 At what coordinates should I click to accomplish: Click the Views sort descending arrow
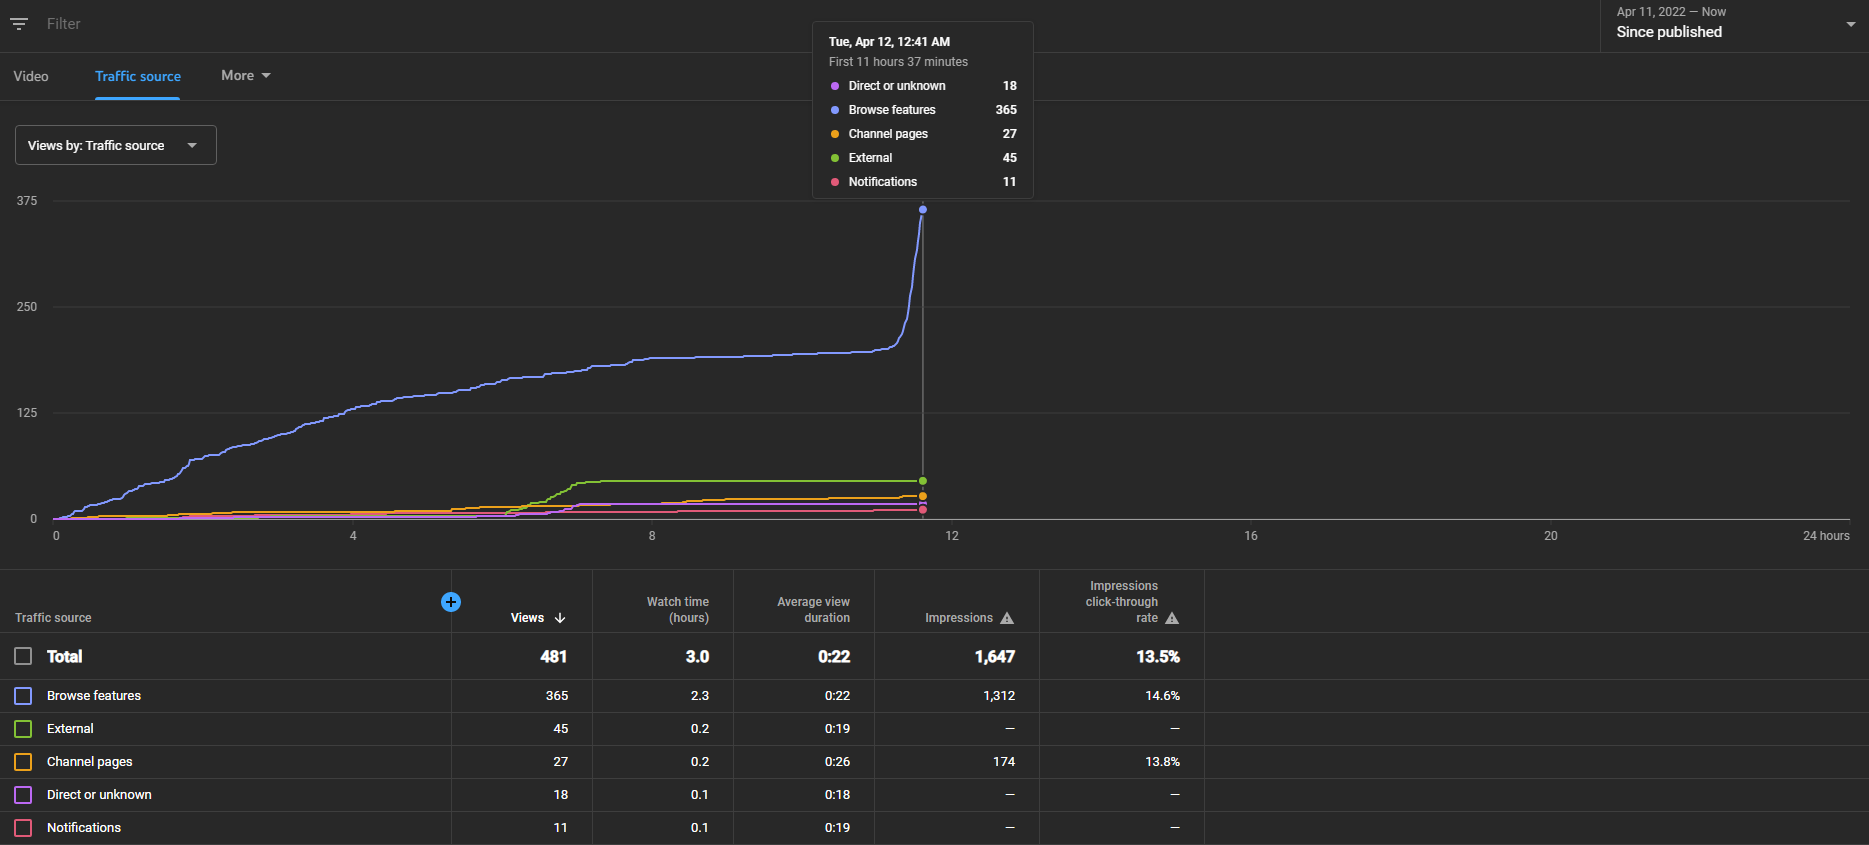[x=560, y=618]
